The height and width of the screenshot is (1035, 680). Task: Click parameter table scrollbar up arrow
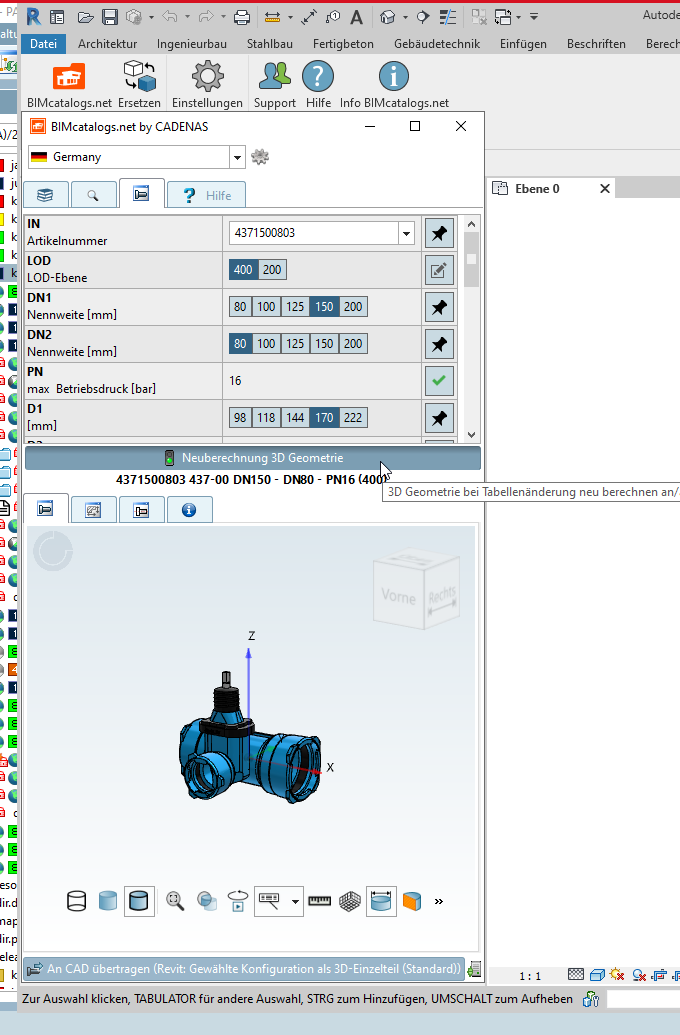tap(471, 224)
